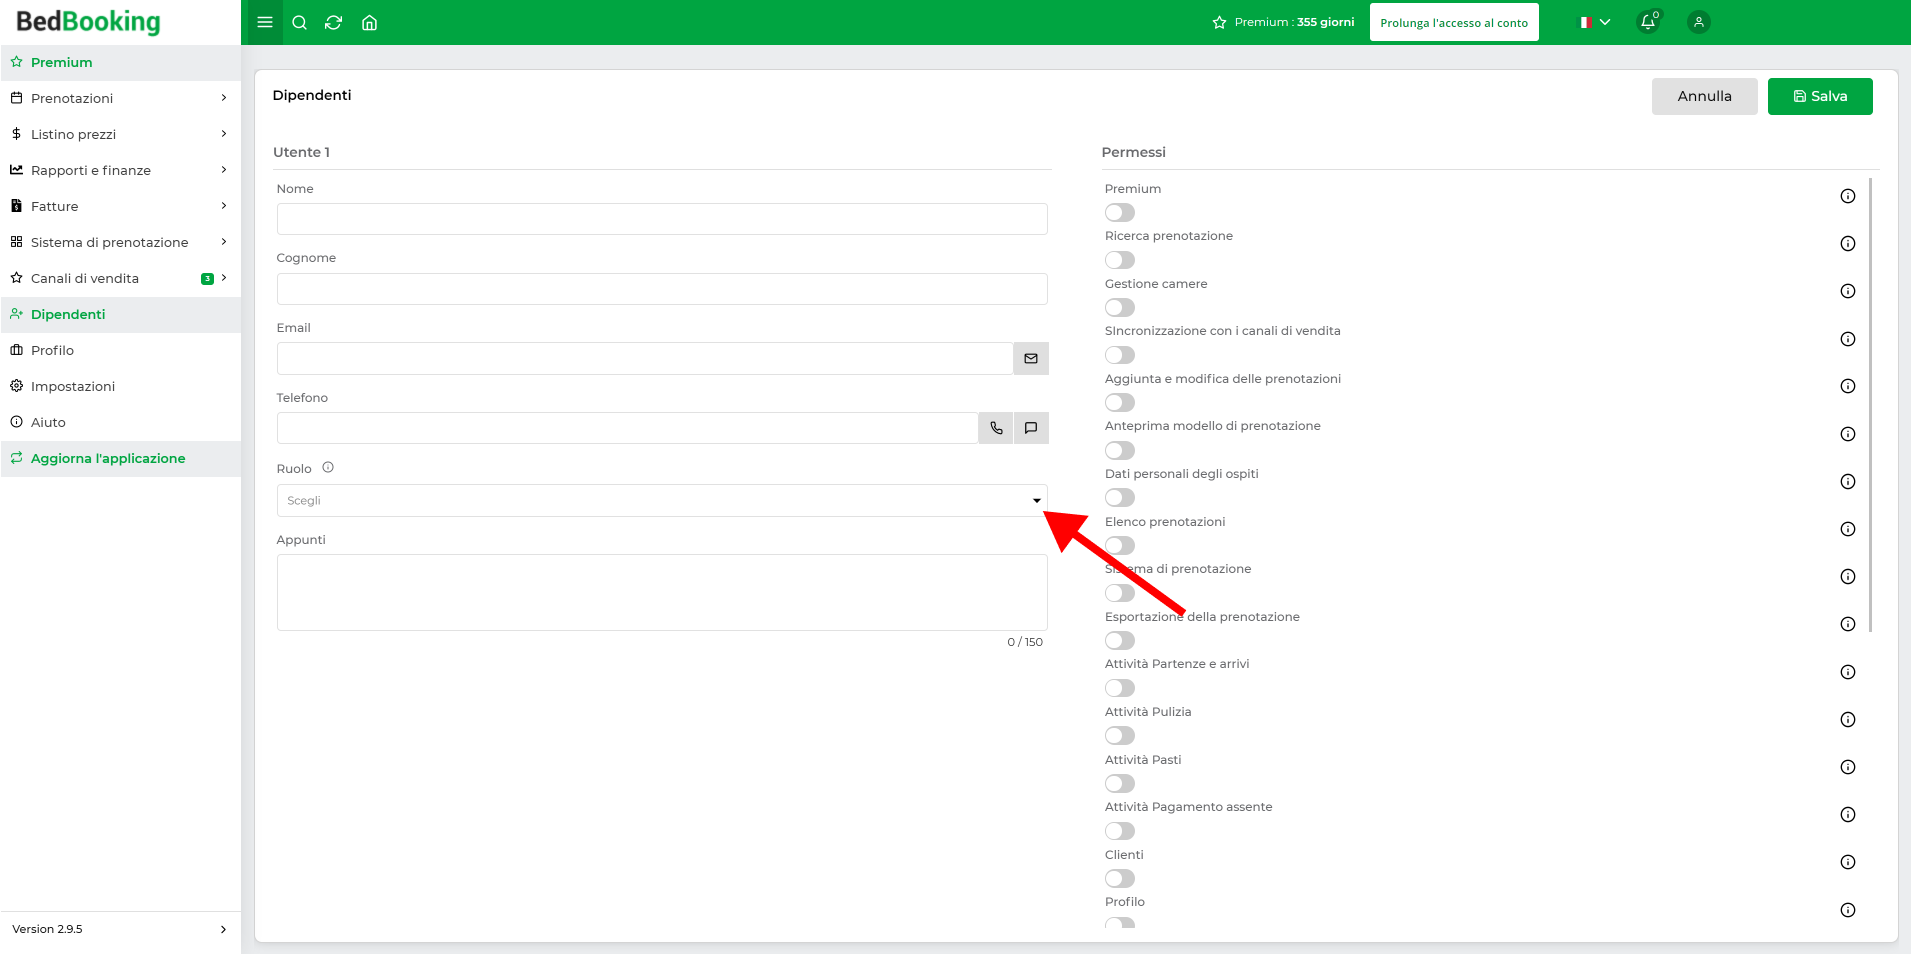Toggle Anteprima modello di prenotazione switch
Viewport: 1911px width, 954px height.
click(x=1120, y=450)
